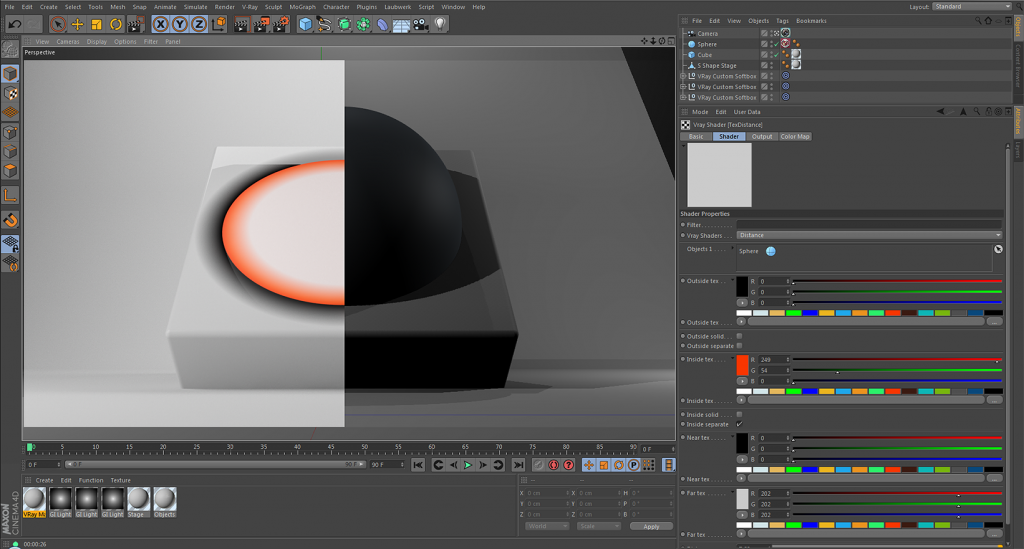Activate the Move tool in top toolbar
The height and width of the screenshot is (549, 1024).
77,25
